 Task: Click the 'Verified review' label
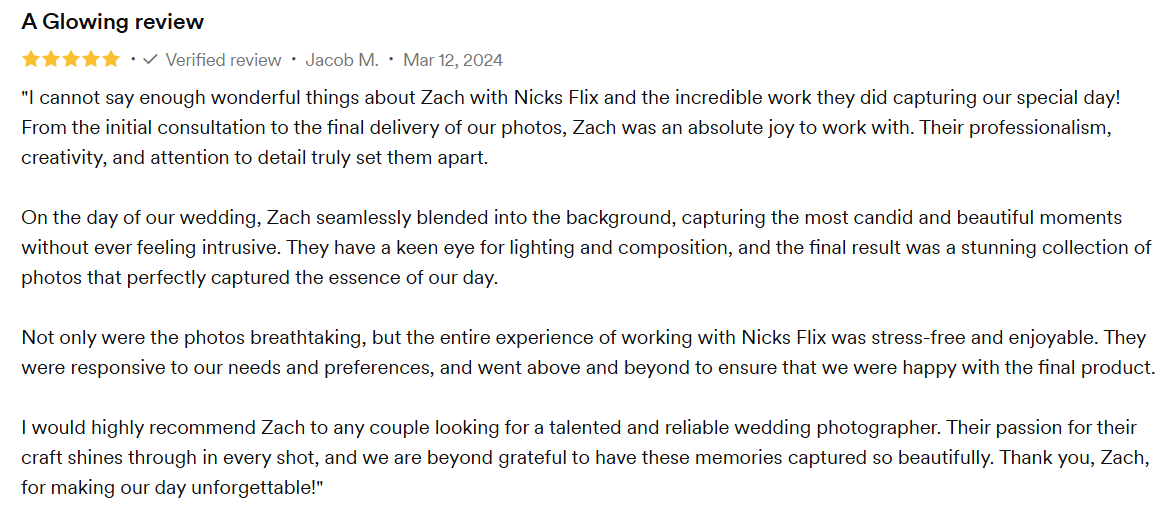223,60
